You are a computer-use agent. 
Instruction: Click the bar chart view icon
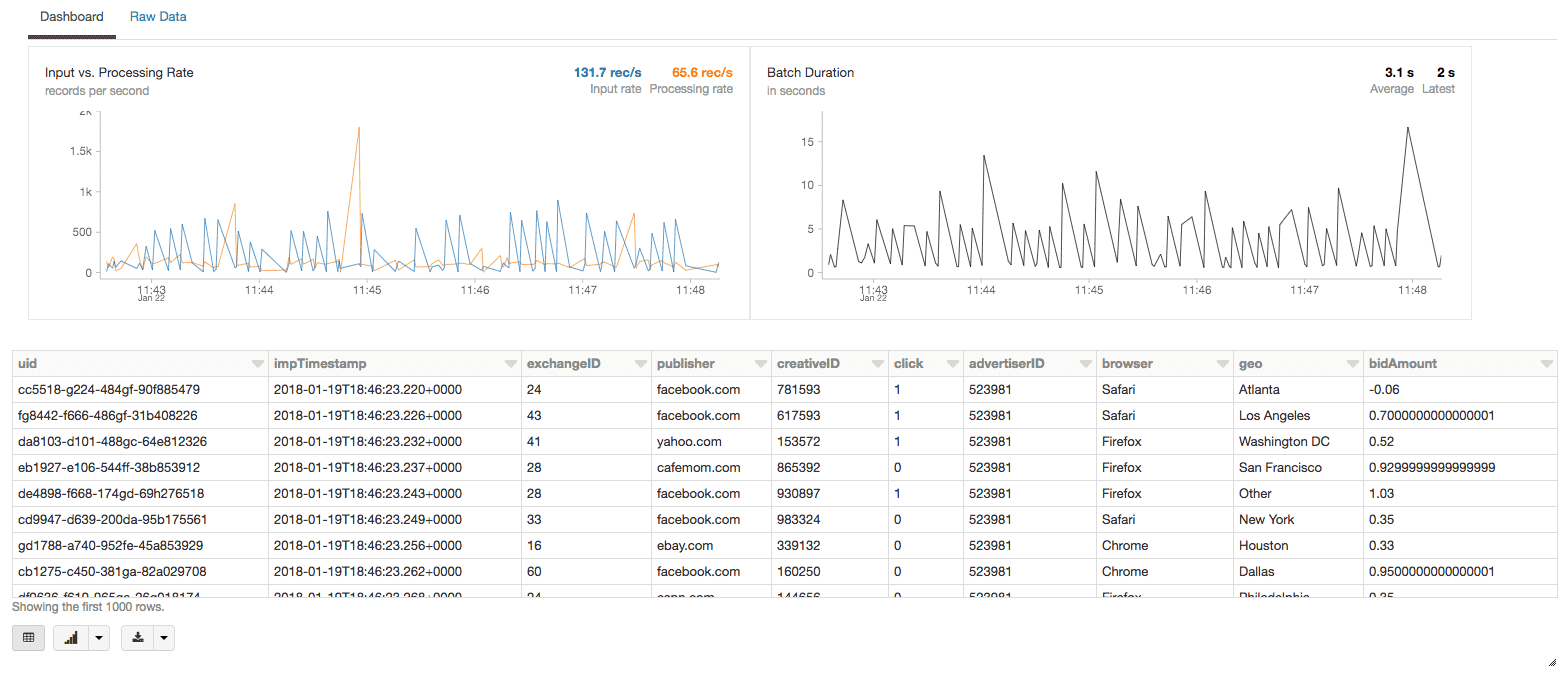[71, 638]
